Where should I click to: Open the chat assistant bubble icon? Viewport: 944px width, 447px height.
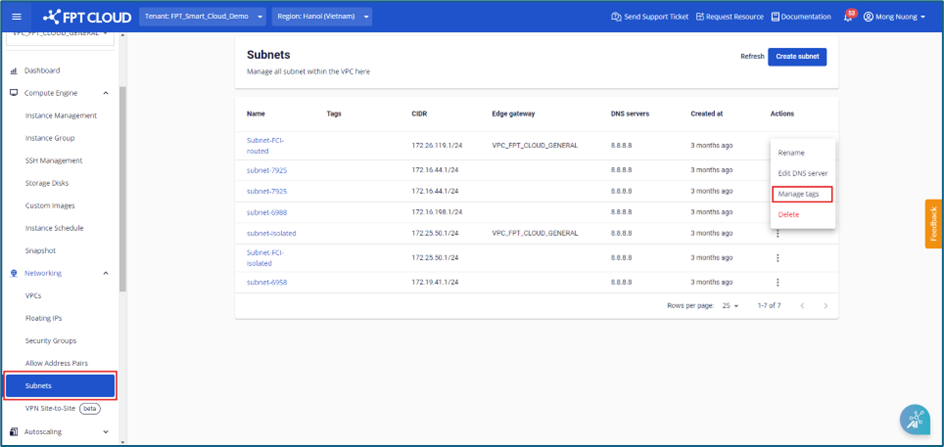[914, 419]
